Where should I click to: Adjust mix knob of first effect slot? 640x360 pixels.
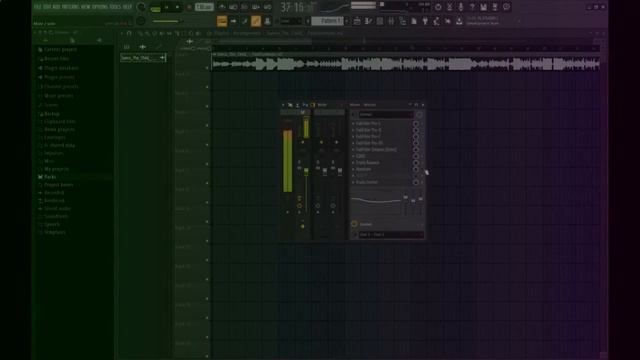coord(416,123)
